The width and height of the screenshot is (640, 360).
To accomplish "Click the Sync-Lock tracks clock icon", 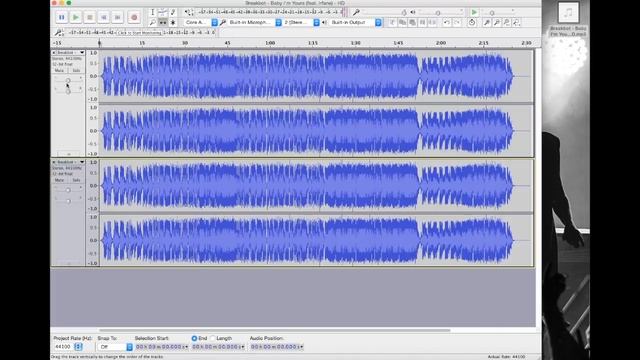I will tap(472, 22).
